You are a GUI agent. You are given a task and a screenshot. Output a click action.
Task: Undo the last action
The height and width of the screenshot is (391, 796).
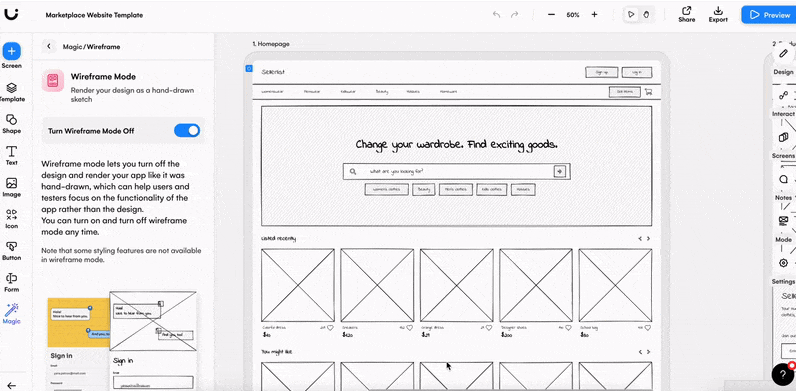(496, 15)
